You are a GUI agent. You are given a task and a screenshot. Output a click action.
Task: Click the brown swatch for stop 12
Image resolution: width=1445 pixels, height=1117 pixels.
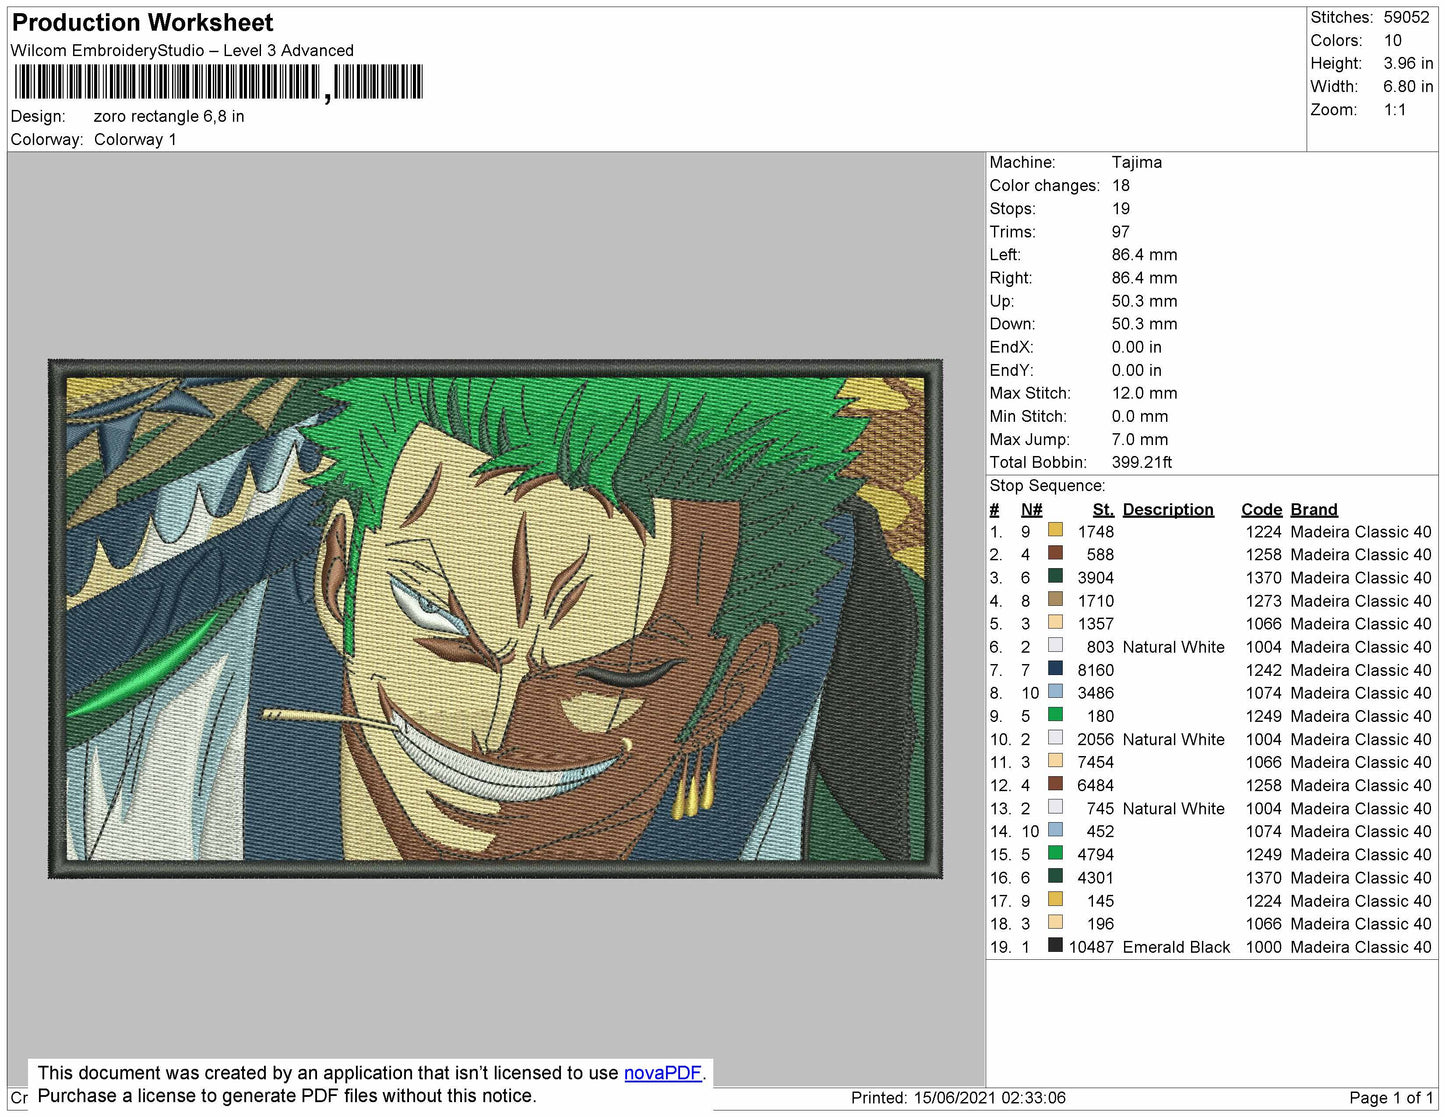[x=1055, y=785]
